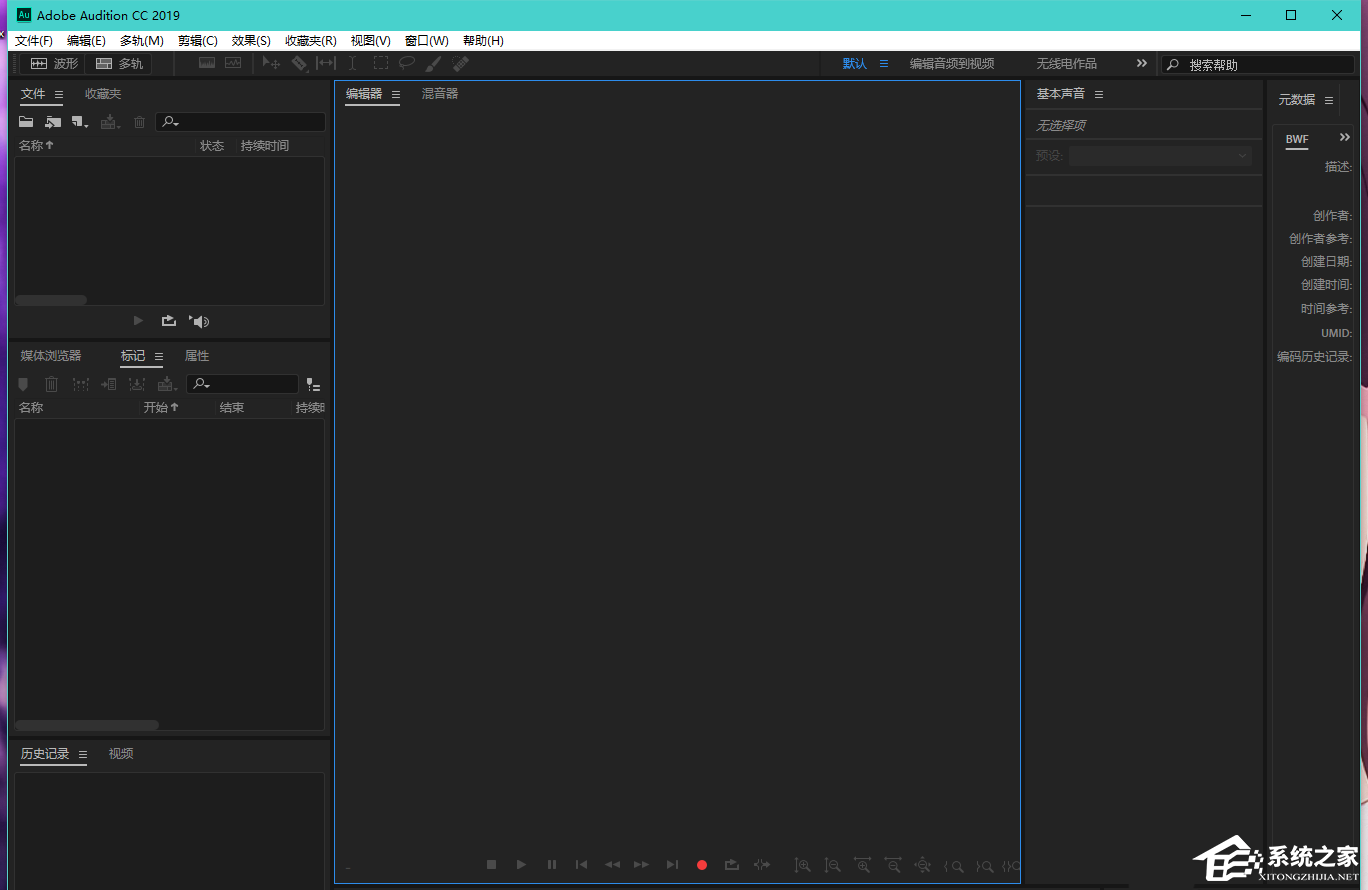Select the 无线电作品 workspace
This screenshot has width=1368, height=890.
click(x=1067, y=63)
